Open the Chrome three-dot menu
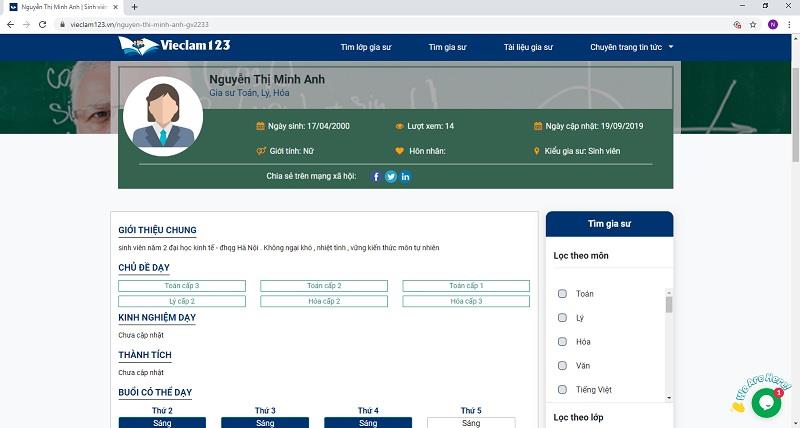The height and width of the screenshot is (428, 800). [789, 24]
